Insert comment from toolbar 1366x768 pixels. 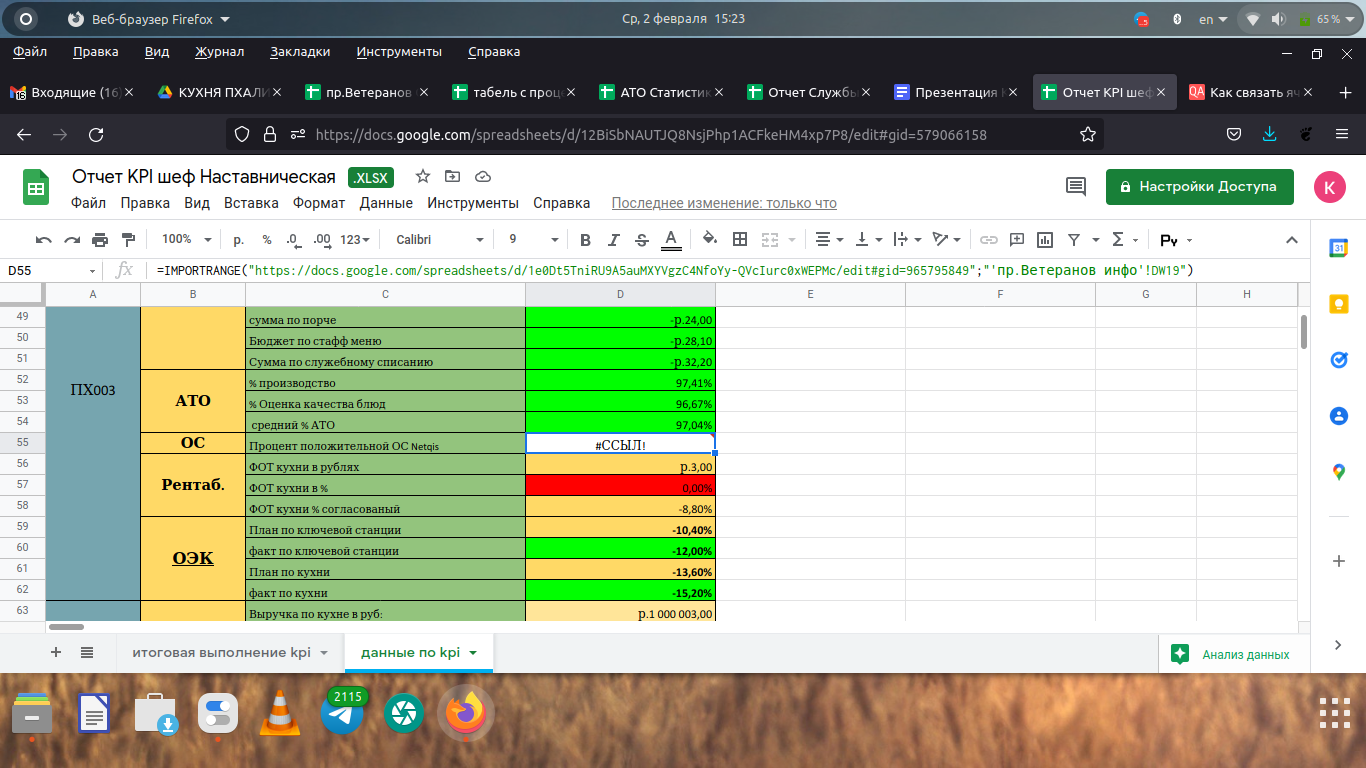coord(1017,240)
